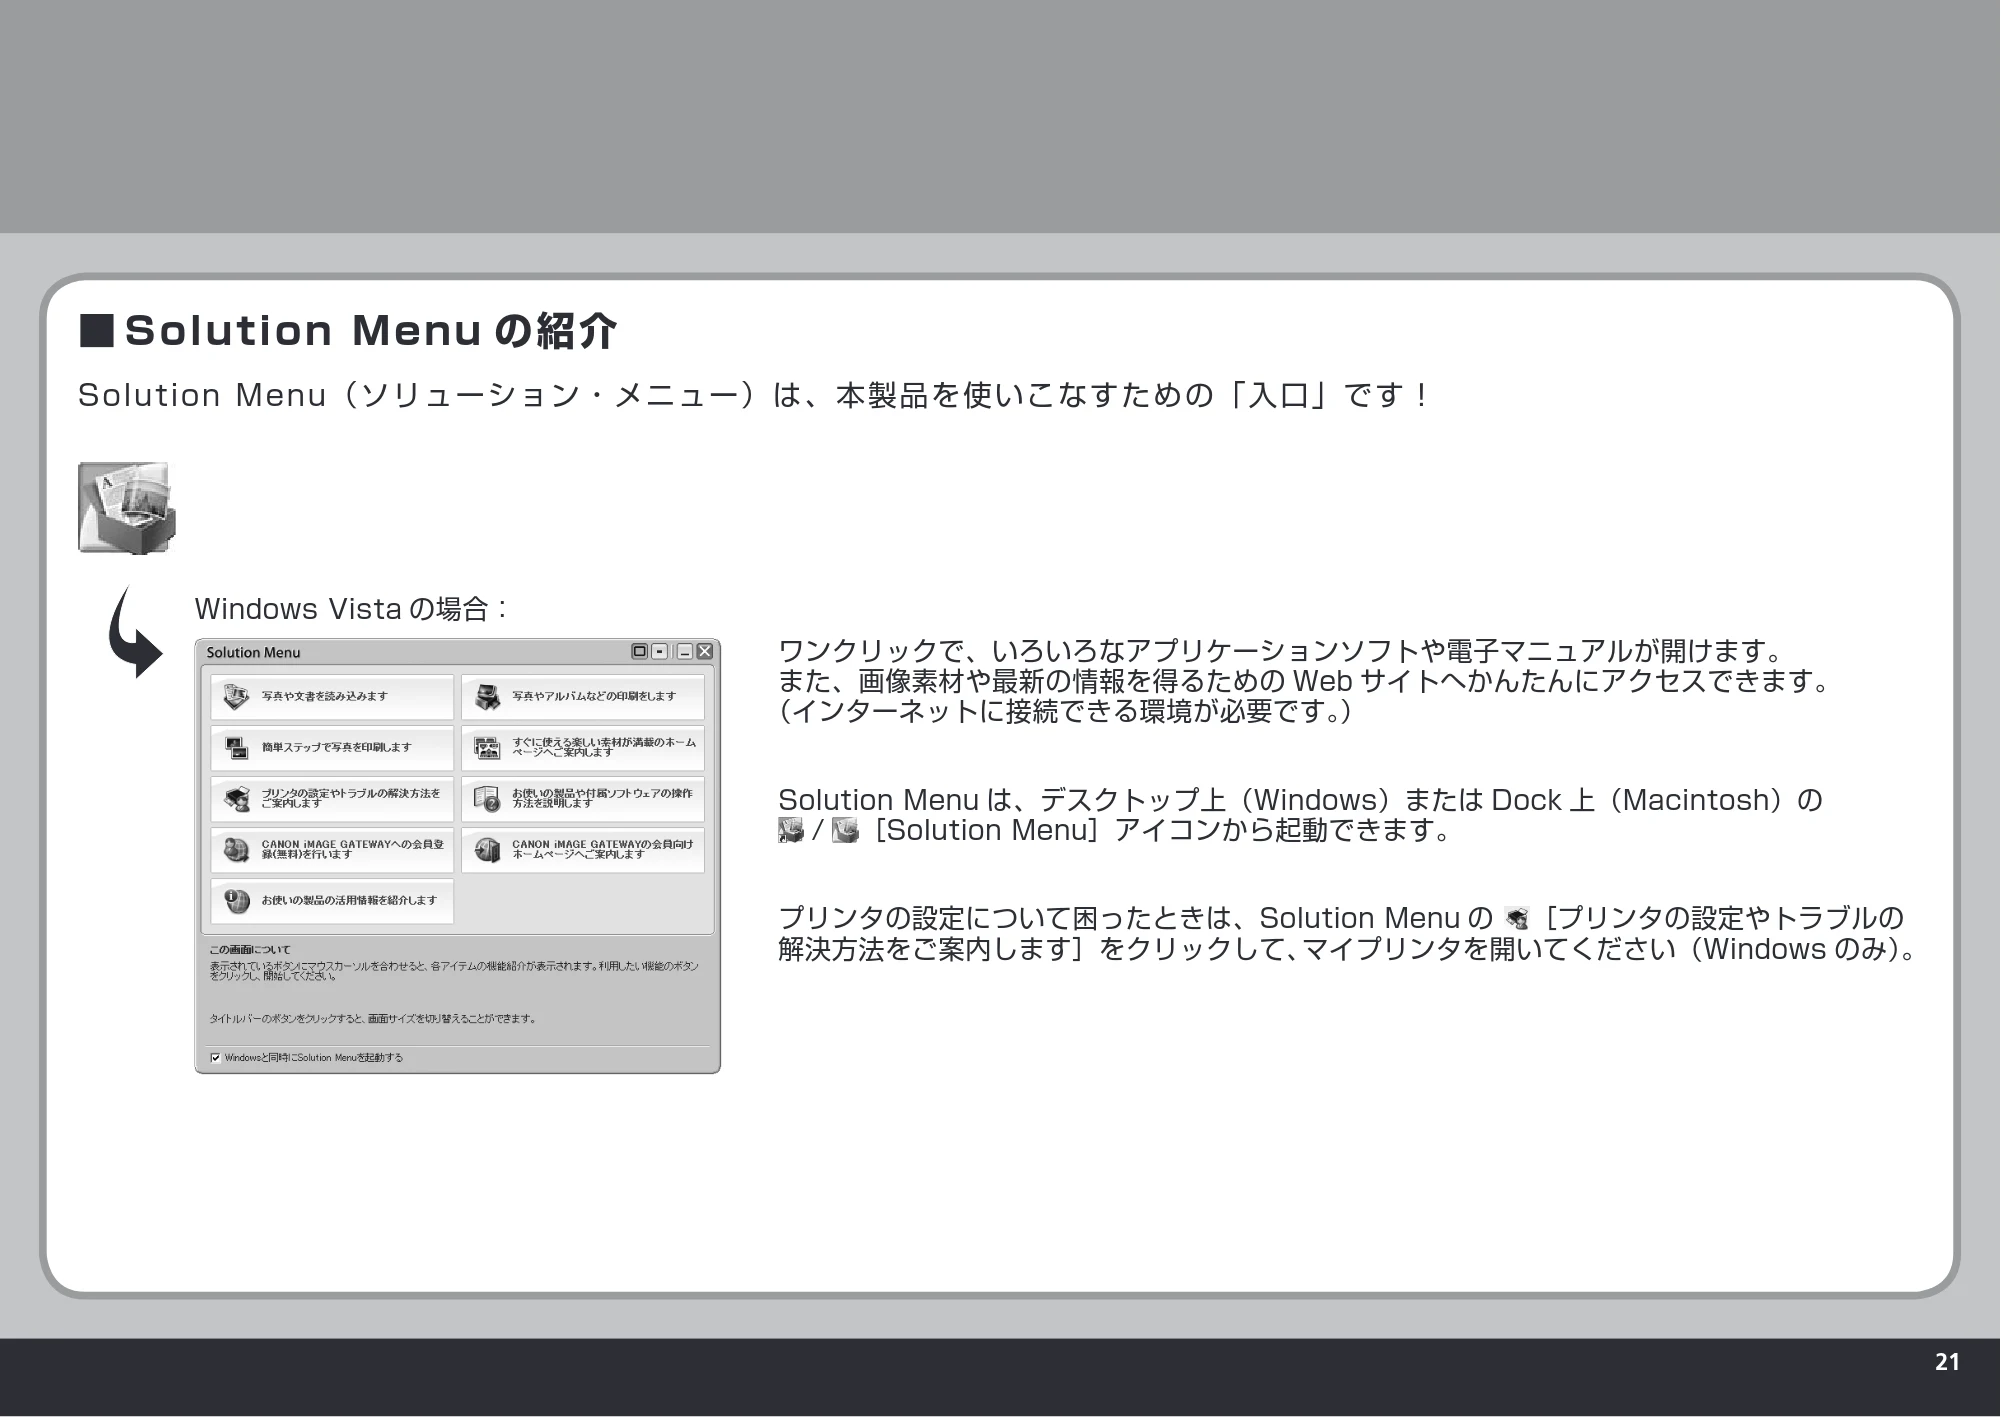Click the page number 21
The image size is (2001, 1417).
(1947, 1362)
